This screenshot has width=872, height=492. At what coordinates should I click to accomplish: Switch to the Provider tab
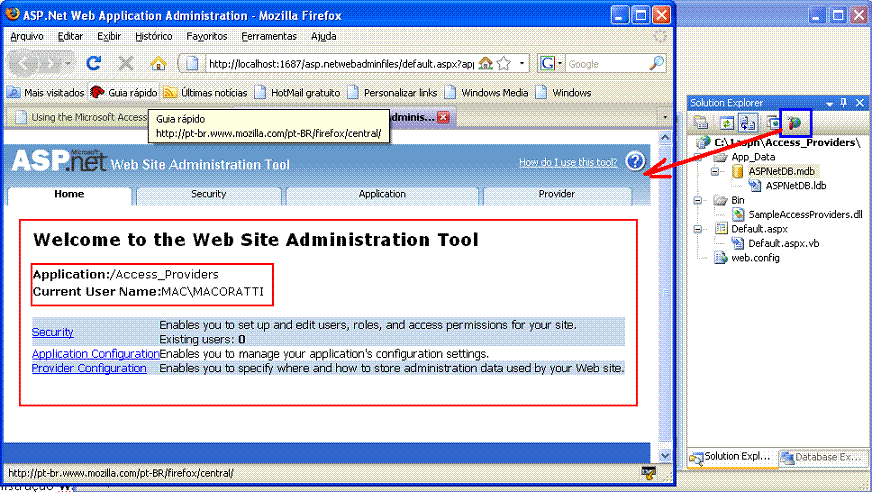click(x=557, y=194)
